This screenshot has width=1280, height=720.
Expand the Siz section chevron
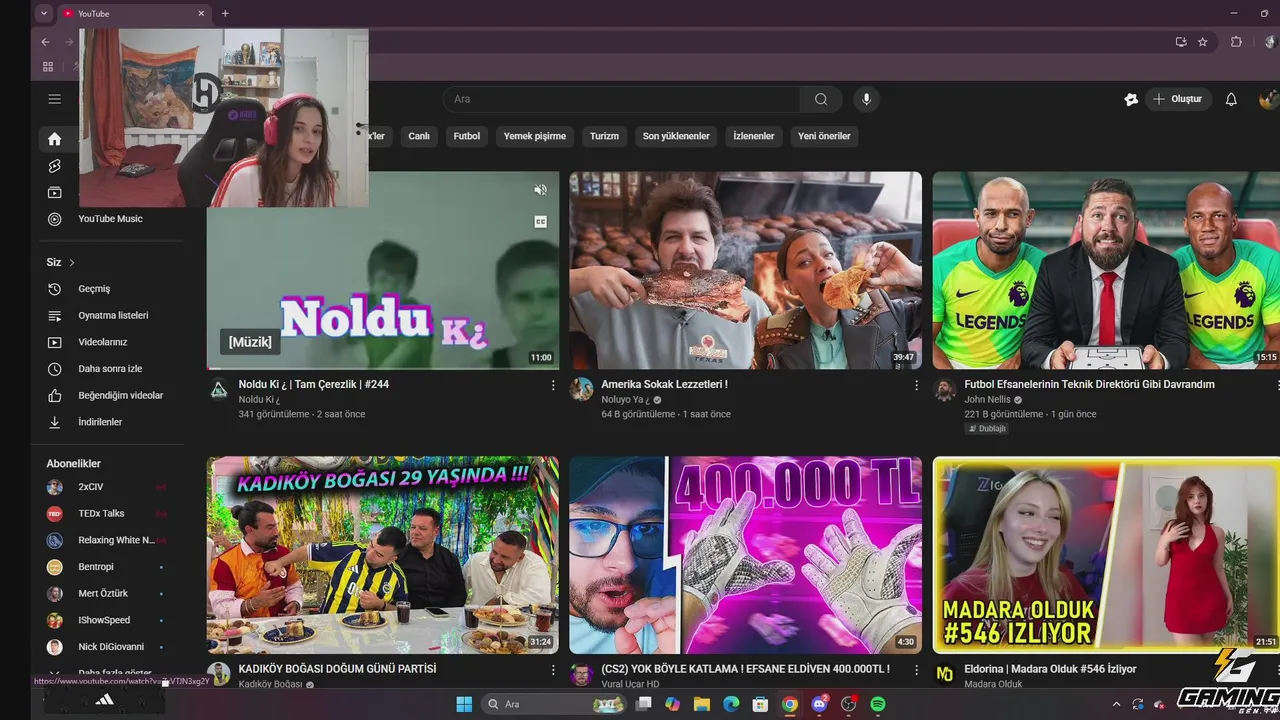pos(72,262)
